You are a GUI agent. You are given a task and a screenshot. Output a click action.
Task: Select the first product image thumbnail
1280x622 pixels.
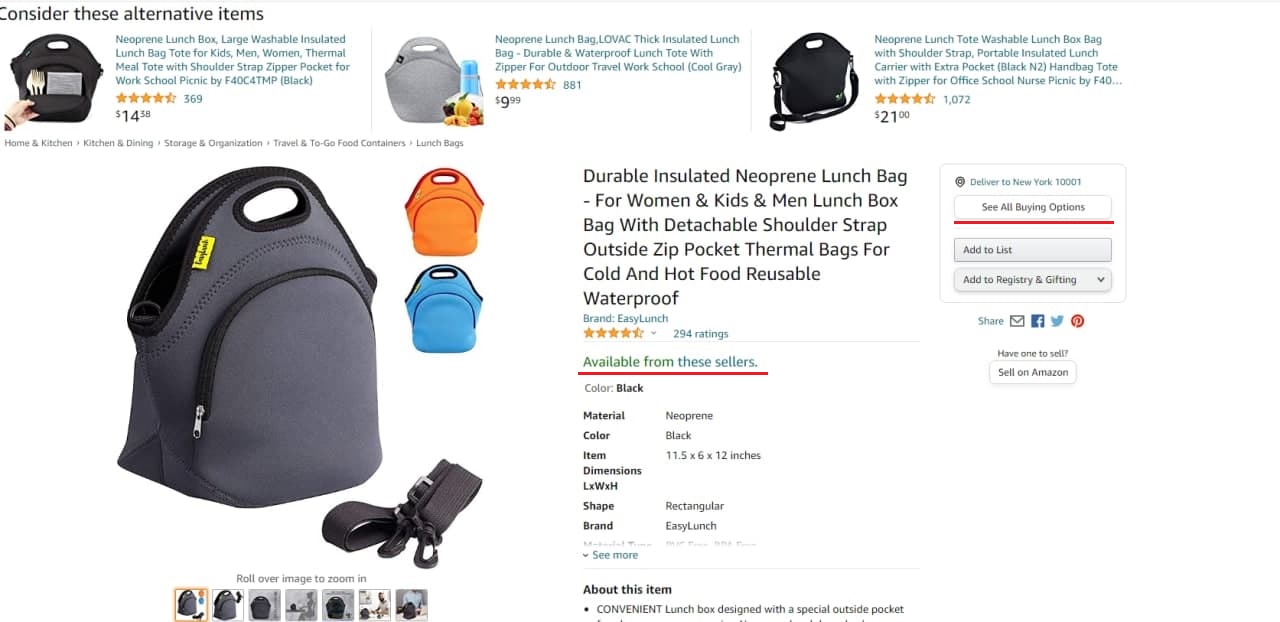tap(191, 605)
